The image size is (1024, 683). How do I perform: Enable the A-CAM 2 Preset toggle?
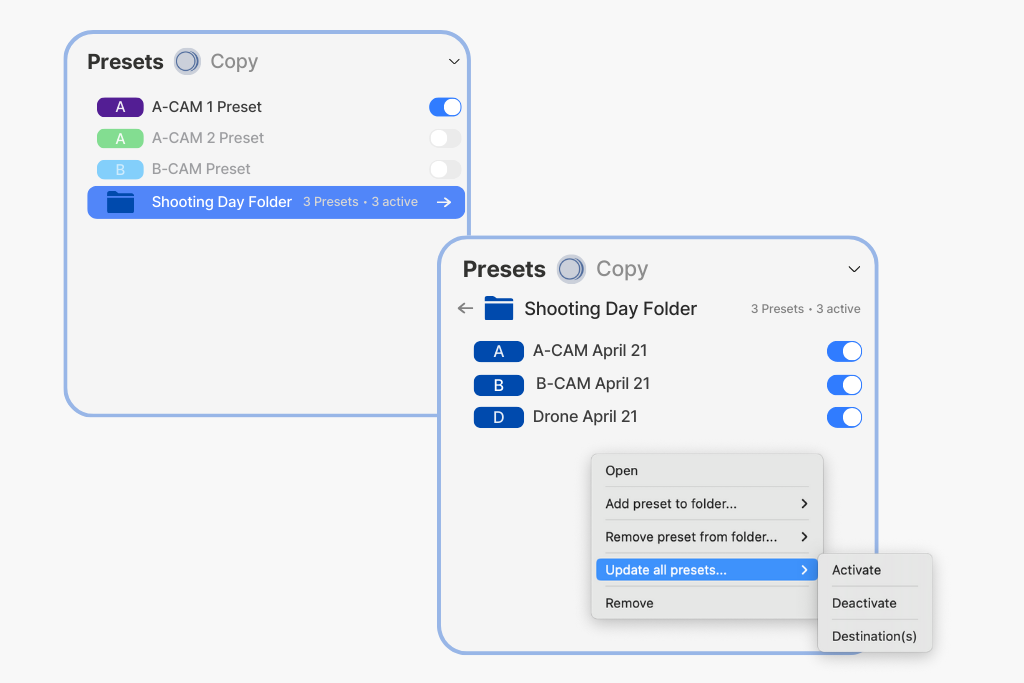coord(445,138)
